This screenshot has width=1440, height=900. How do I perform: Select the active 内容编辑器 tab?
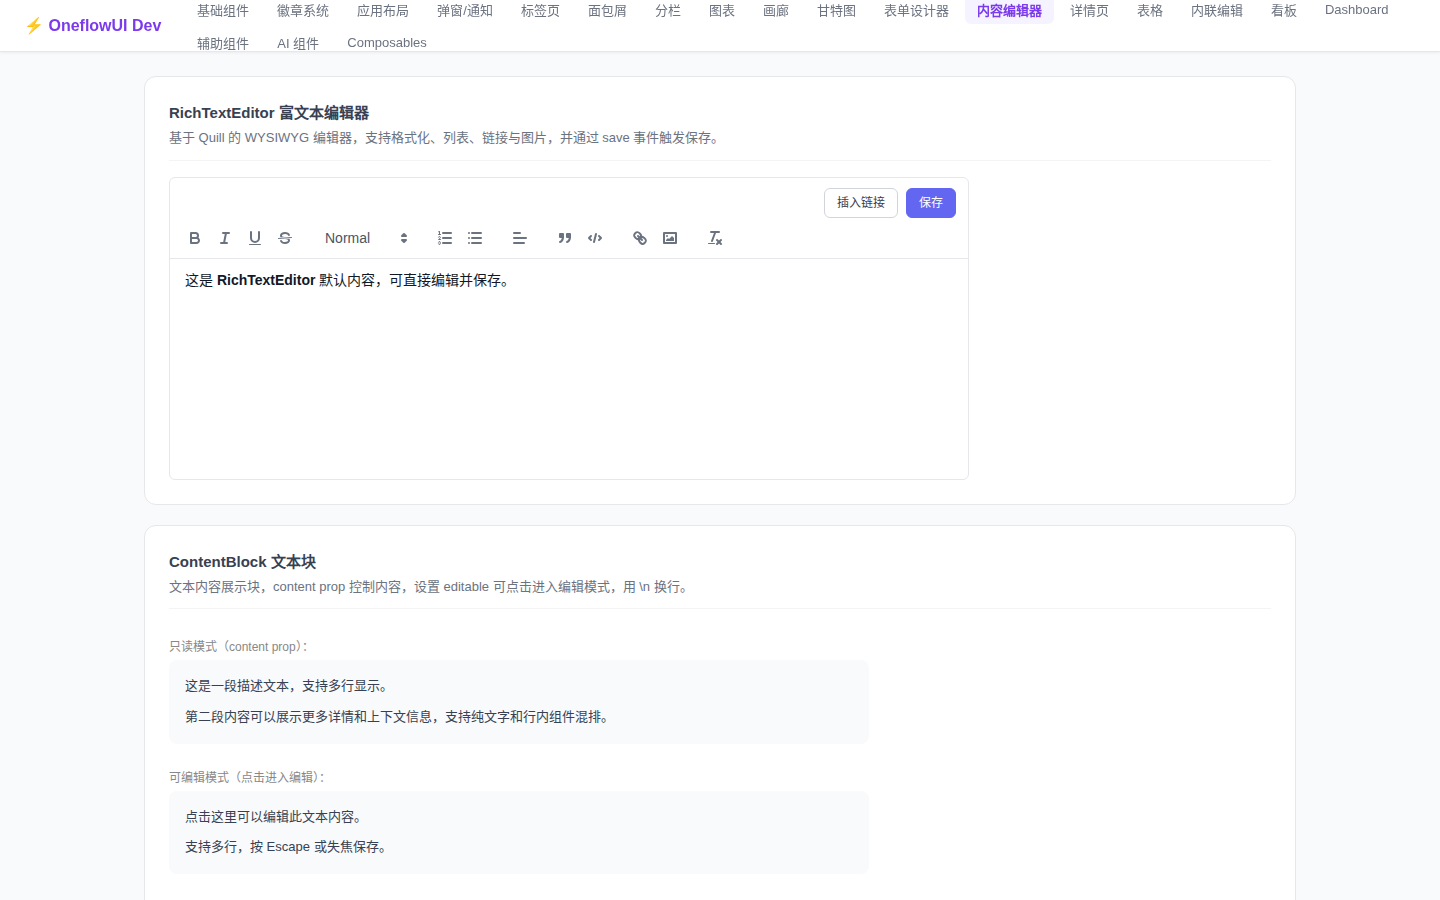tap(1010, 11)
